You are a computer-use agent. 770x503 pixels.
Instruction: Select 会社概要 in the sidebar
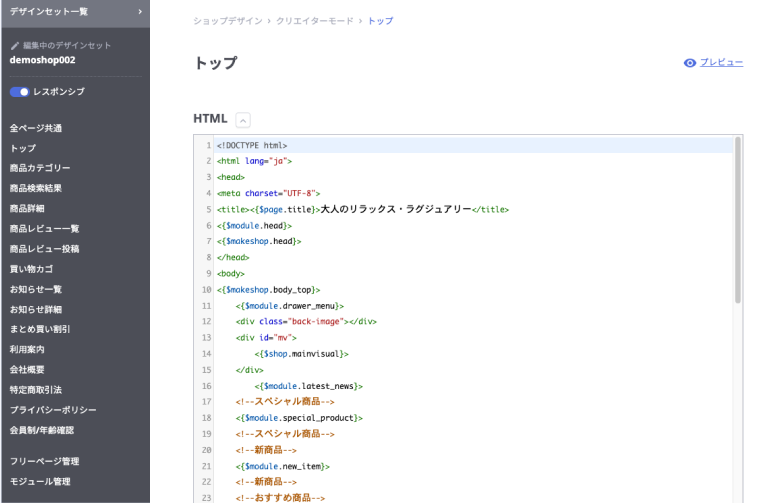click(x=27, y=369)
